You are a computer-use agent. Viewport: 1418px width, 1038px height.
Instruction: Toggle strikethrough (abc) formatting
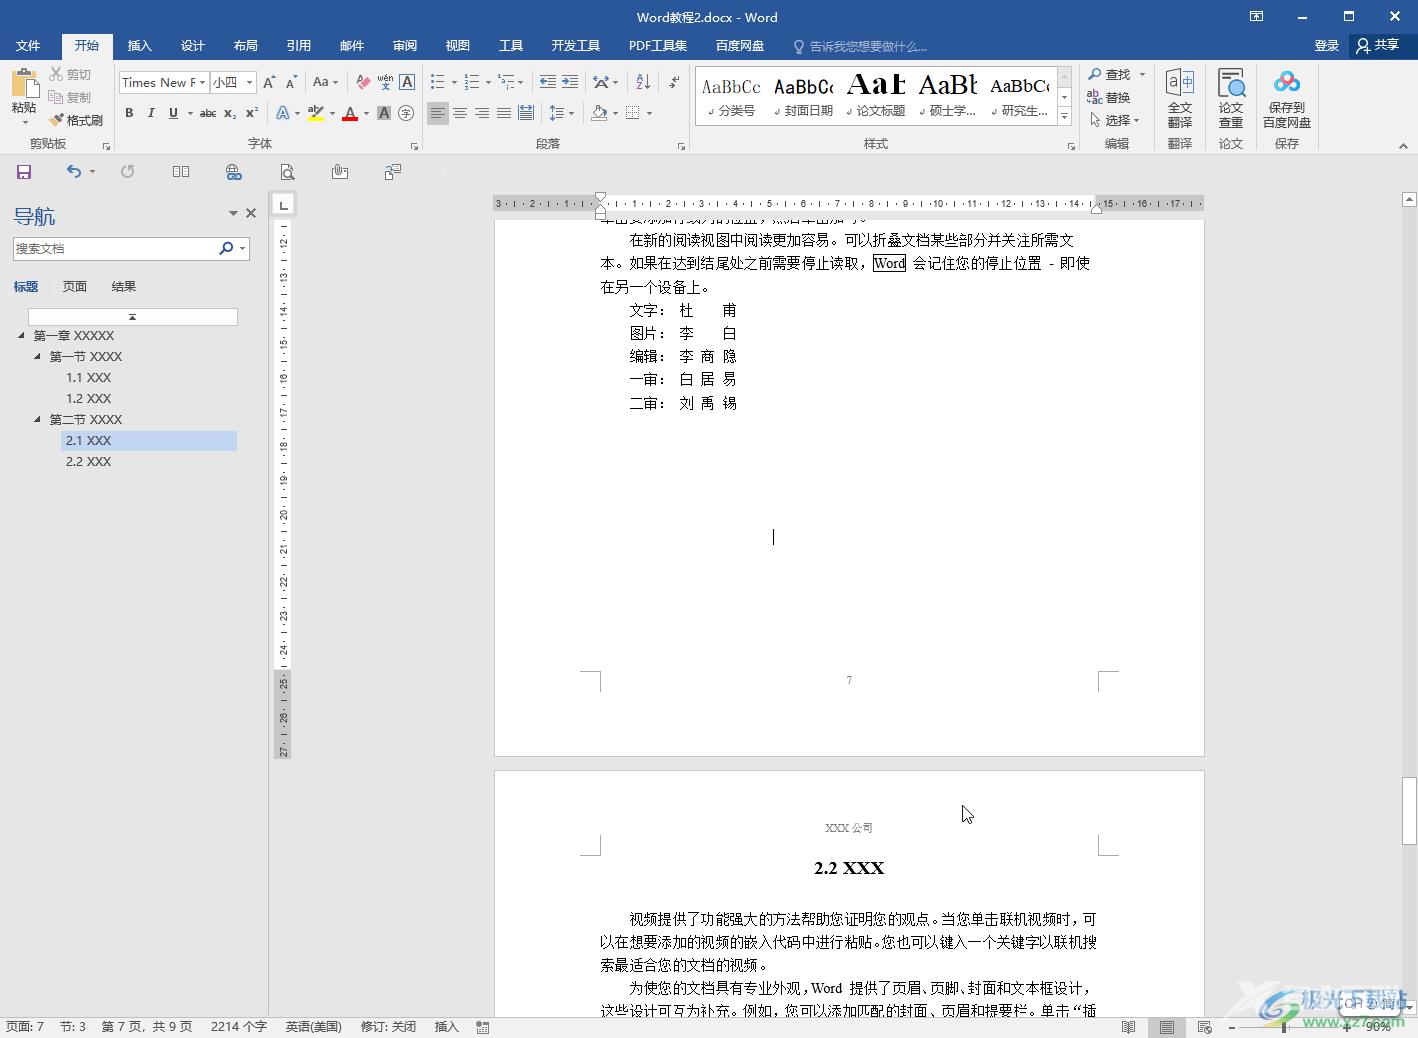coord(208,113)
